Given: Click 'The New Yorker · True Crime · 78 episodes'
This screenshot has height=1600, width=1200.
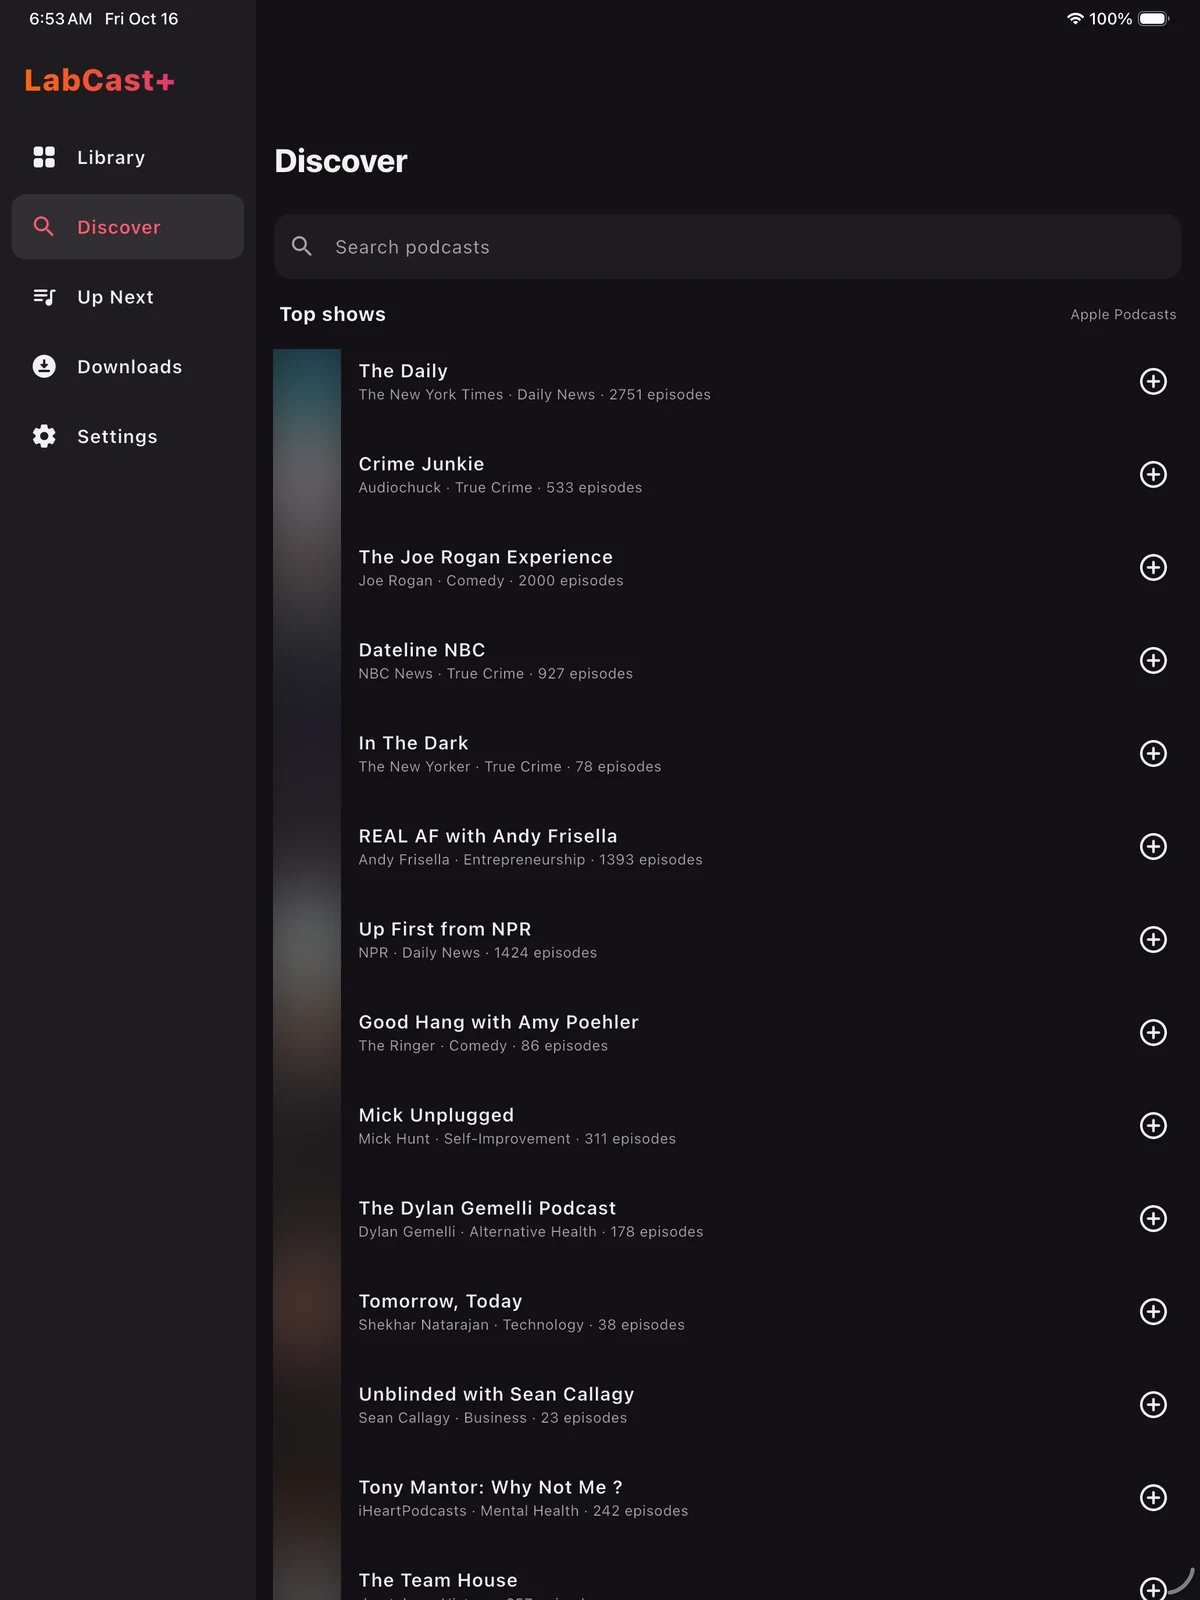Looking at the screenshot, I should coord(510,767).
